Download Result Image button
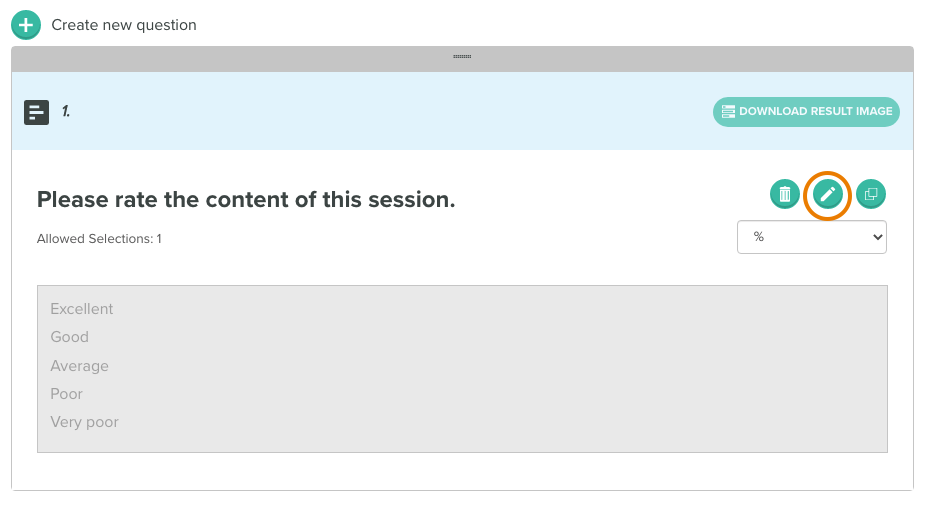Image resolution: width=931 pixels, height=506 pixels. 806,112
